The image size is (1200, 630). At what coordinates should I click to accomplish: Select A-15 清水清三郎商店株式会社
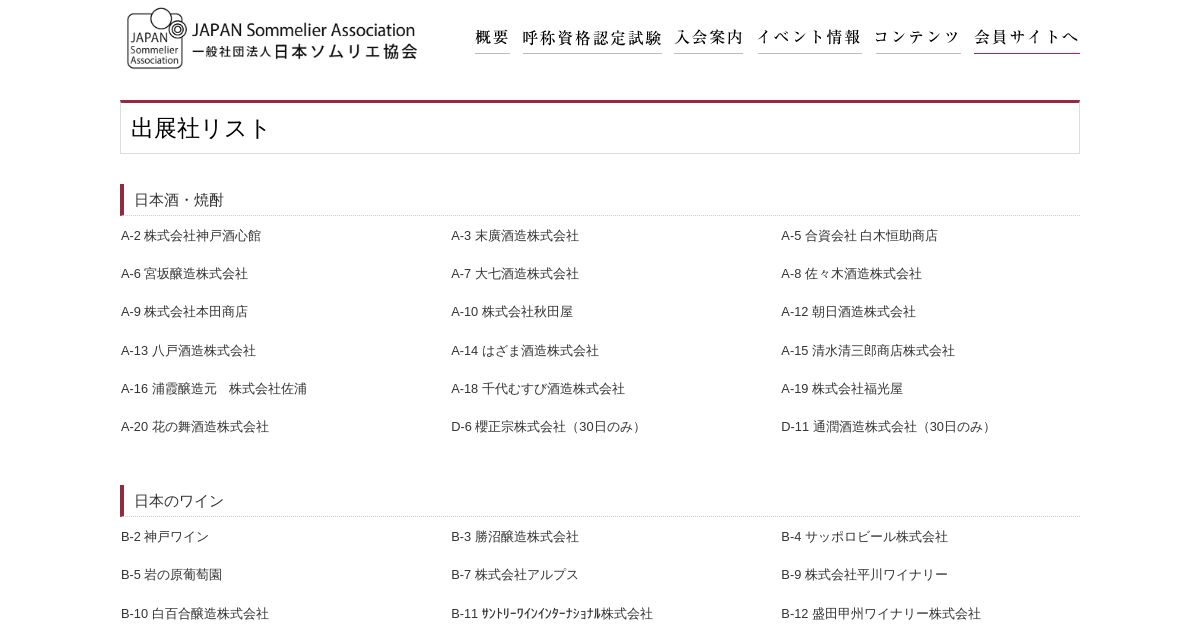tap(868, 351)
